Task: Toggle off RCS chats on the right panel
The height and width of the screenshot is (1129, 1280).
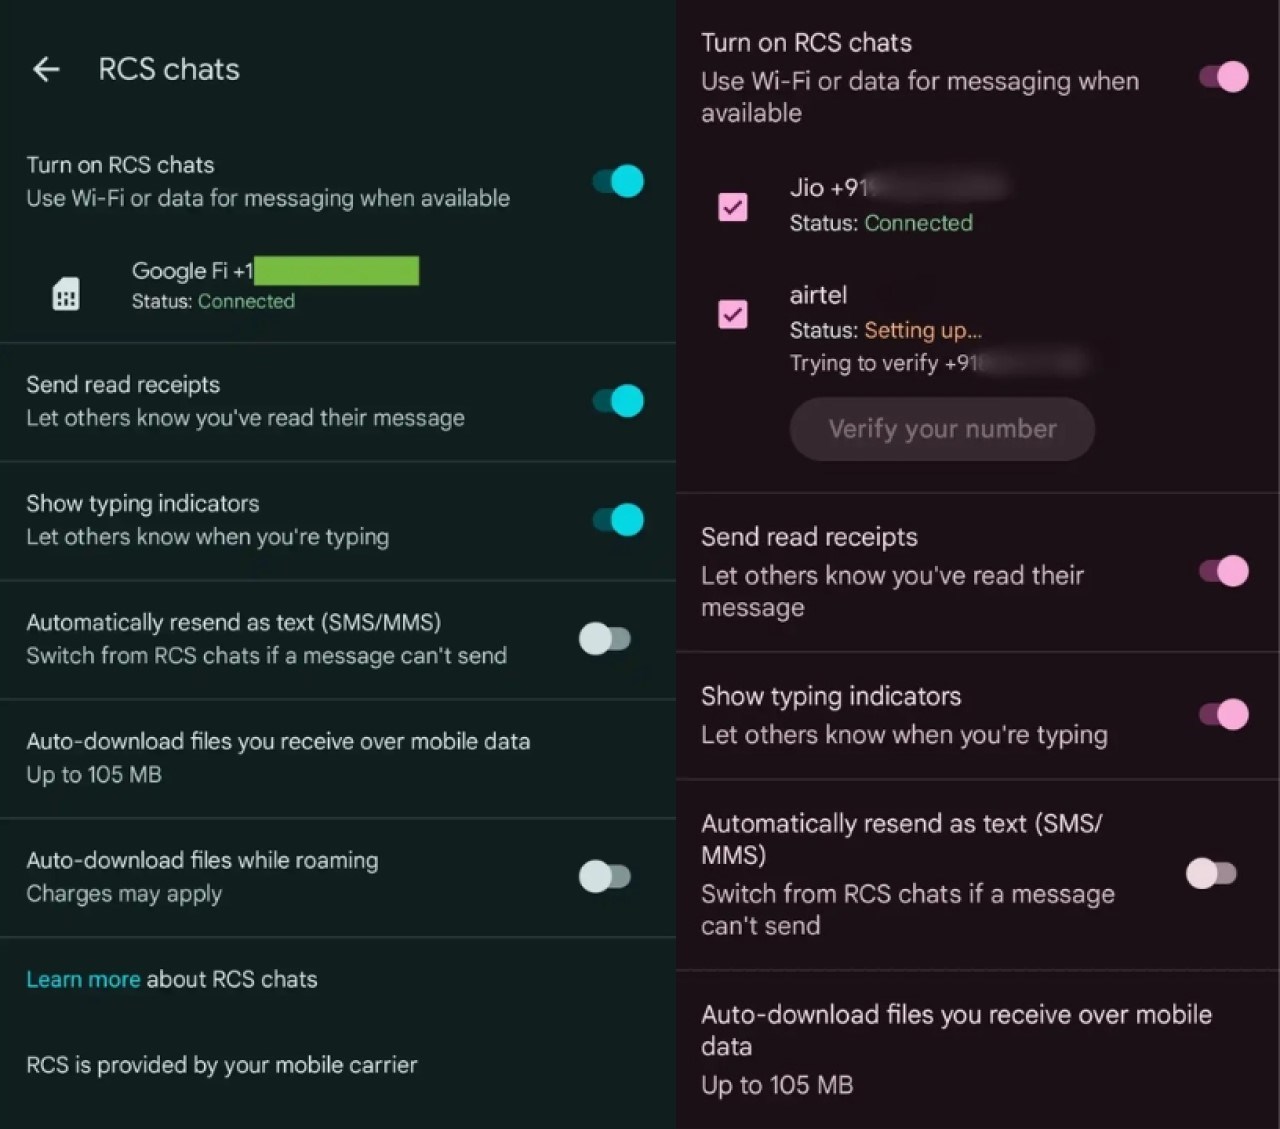Action: 1222,77
